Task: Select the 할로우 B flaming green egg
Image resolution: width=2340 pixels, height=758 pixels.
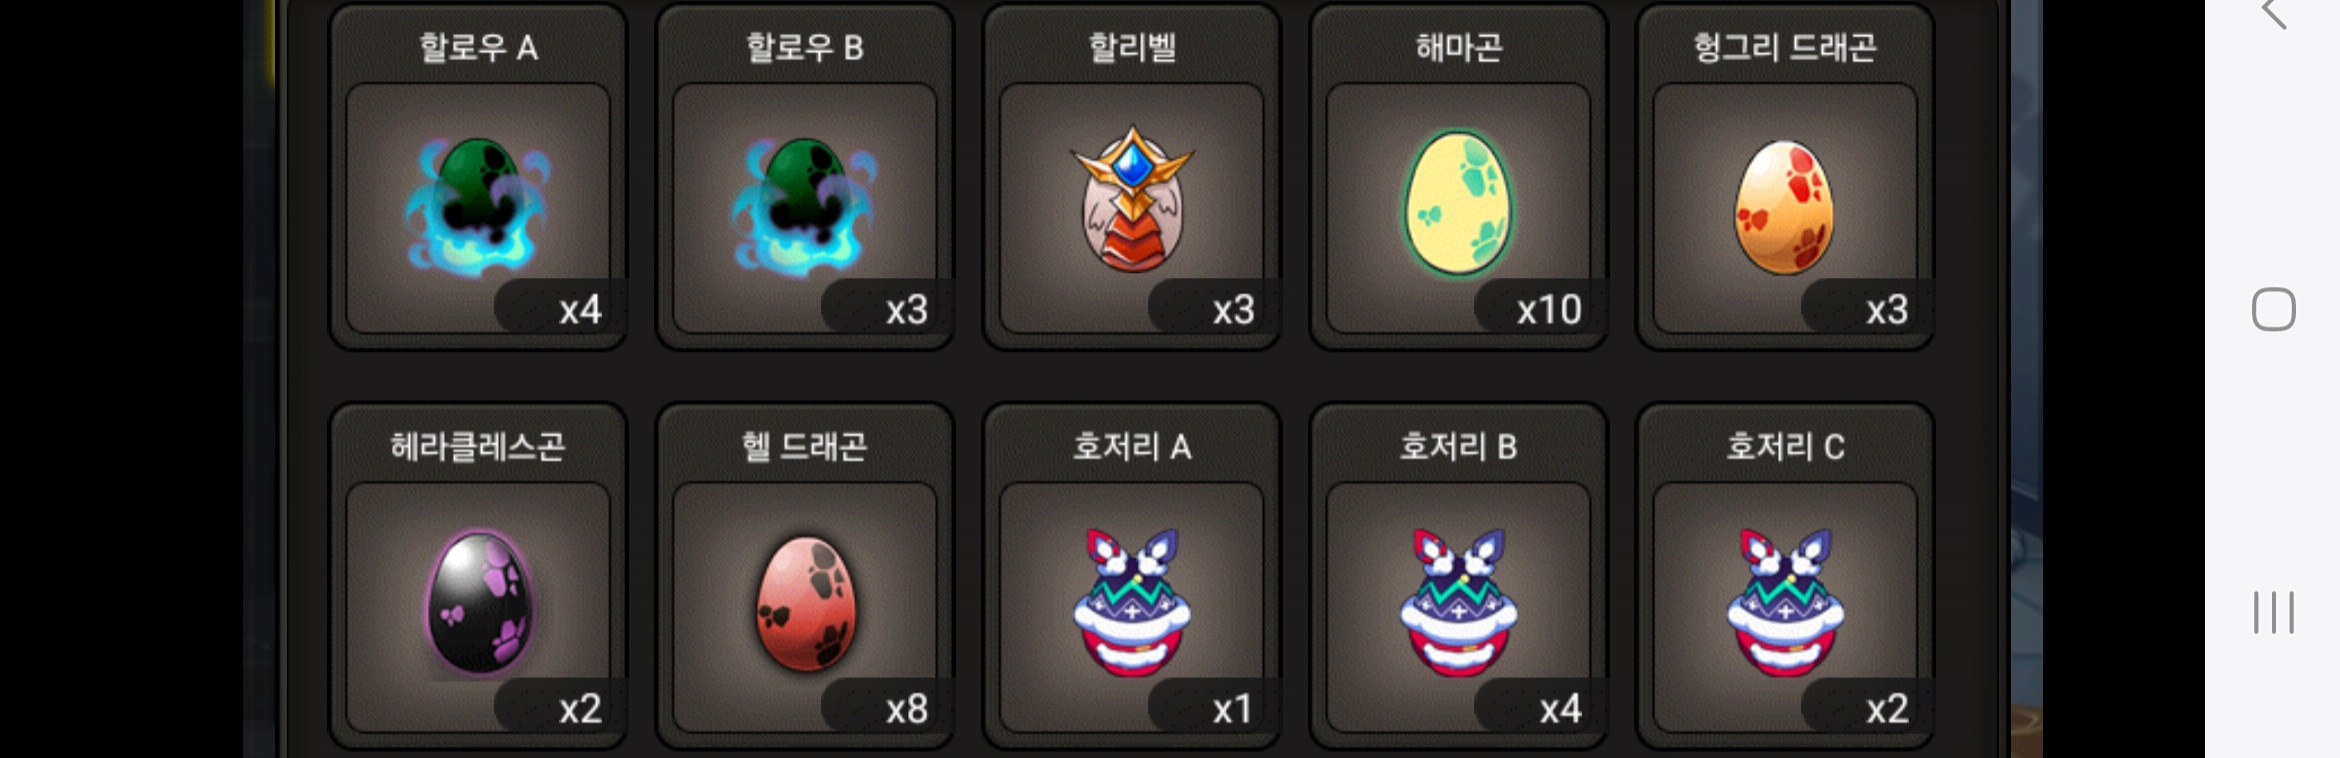Action: (804, 208)
